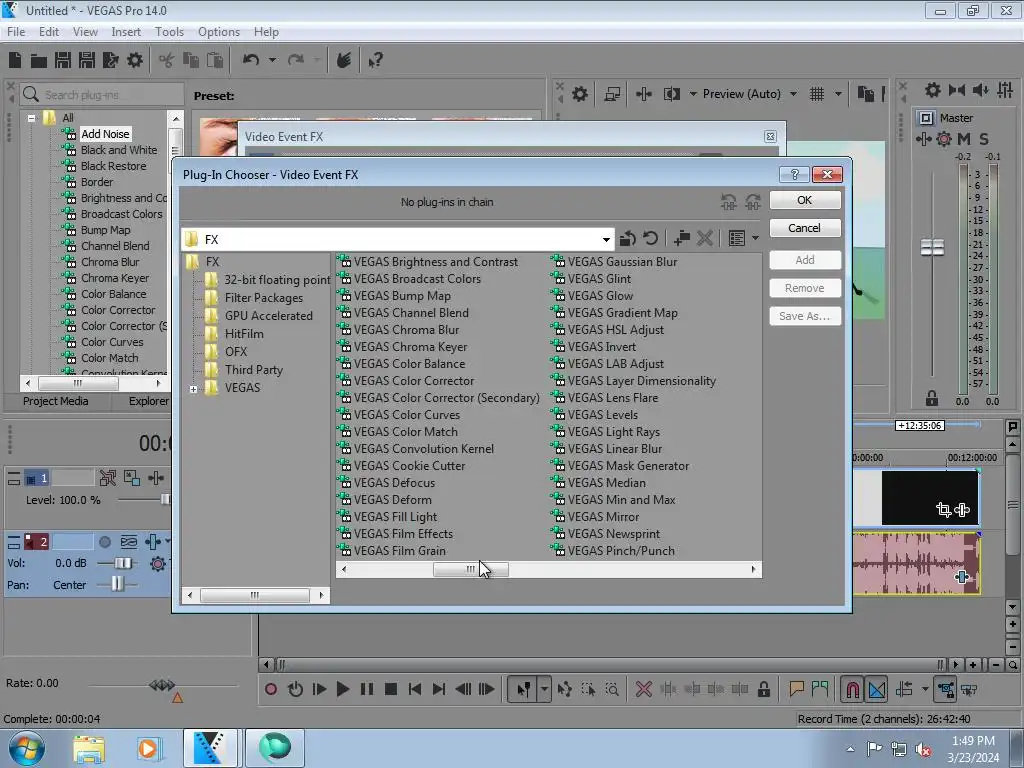Screen dimensions: 1024x768
Task: Open Project Properties gear icon
Action: [x=135, y=60]
